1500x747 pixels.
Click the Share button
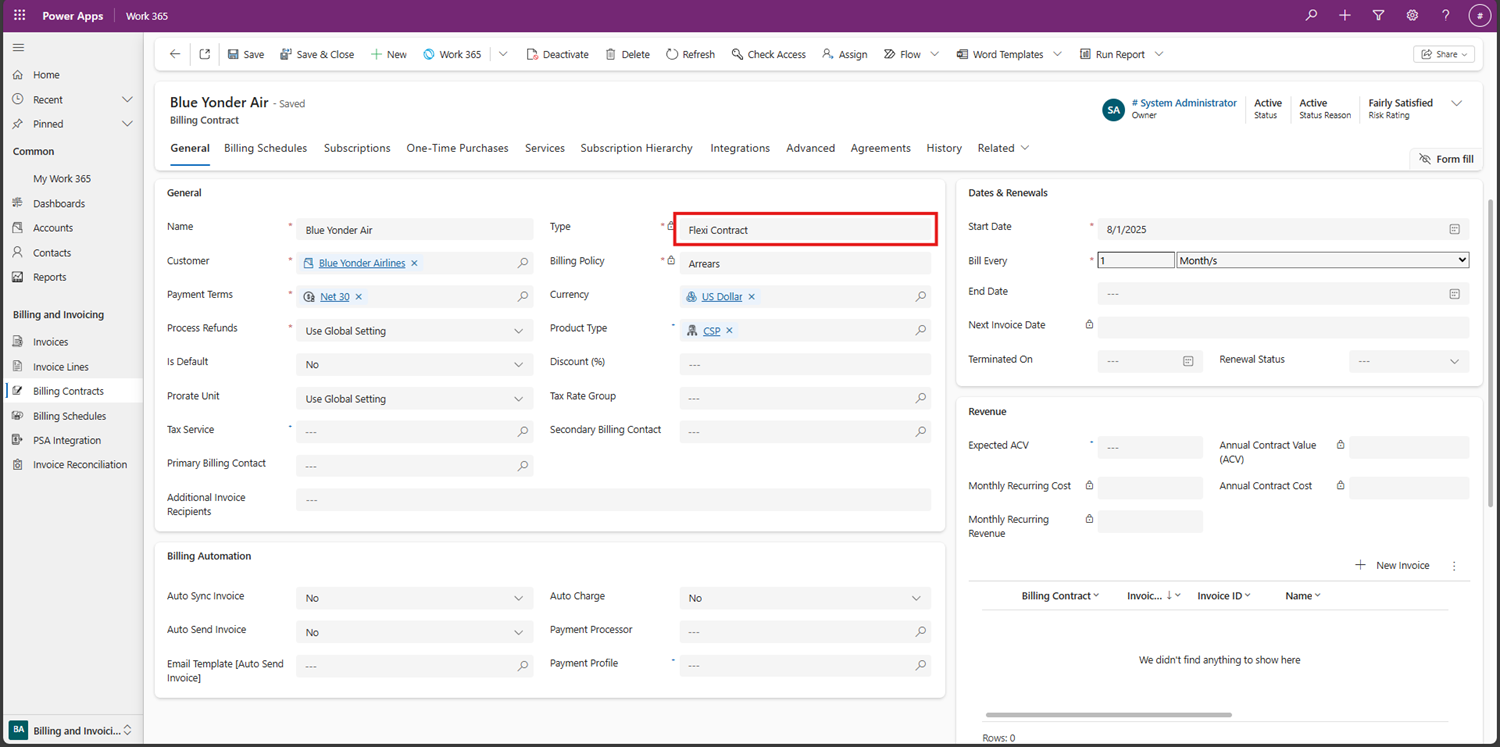(1444, 54)
